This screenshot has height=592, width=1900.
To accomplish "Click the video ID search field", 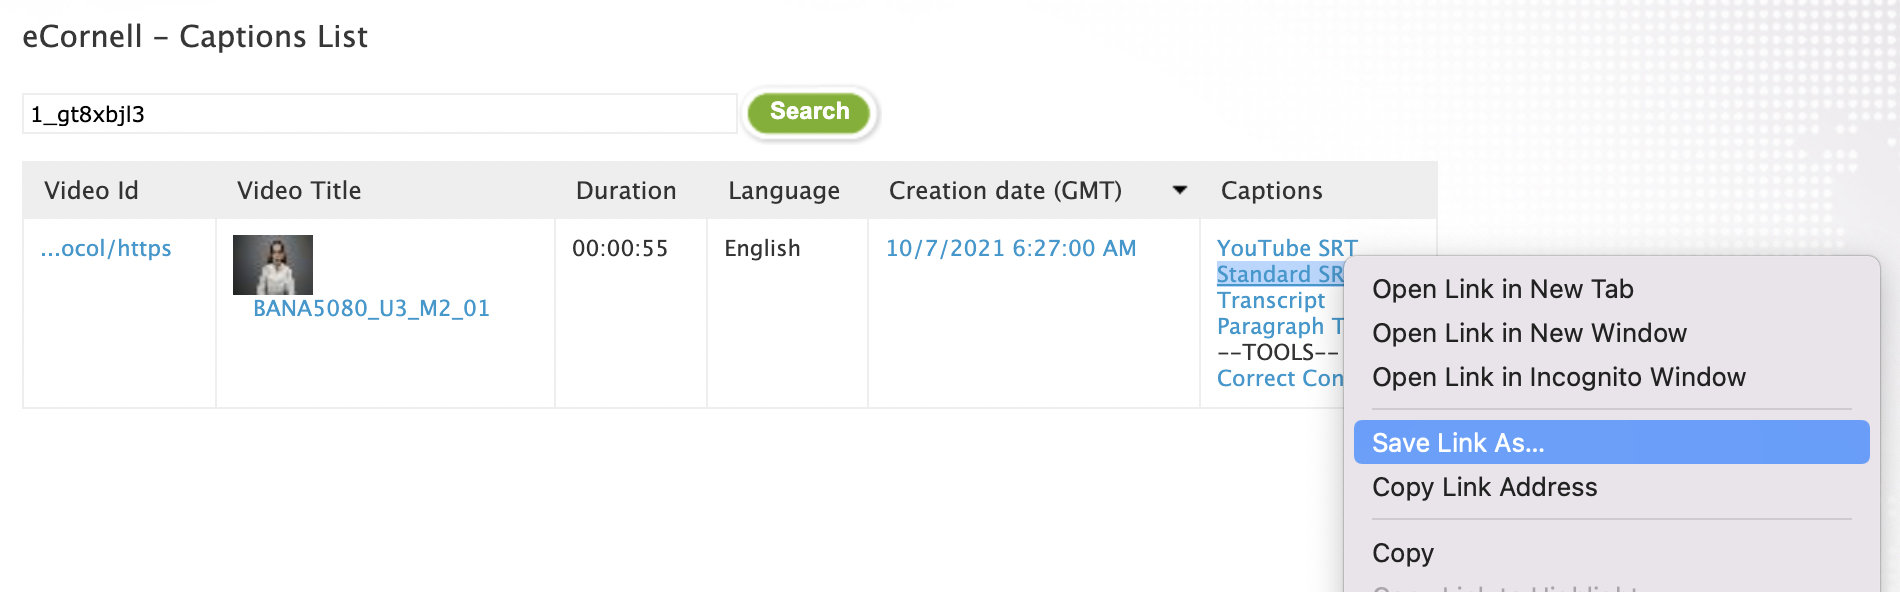I will coord(379,114).
